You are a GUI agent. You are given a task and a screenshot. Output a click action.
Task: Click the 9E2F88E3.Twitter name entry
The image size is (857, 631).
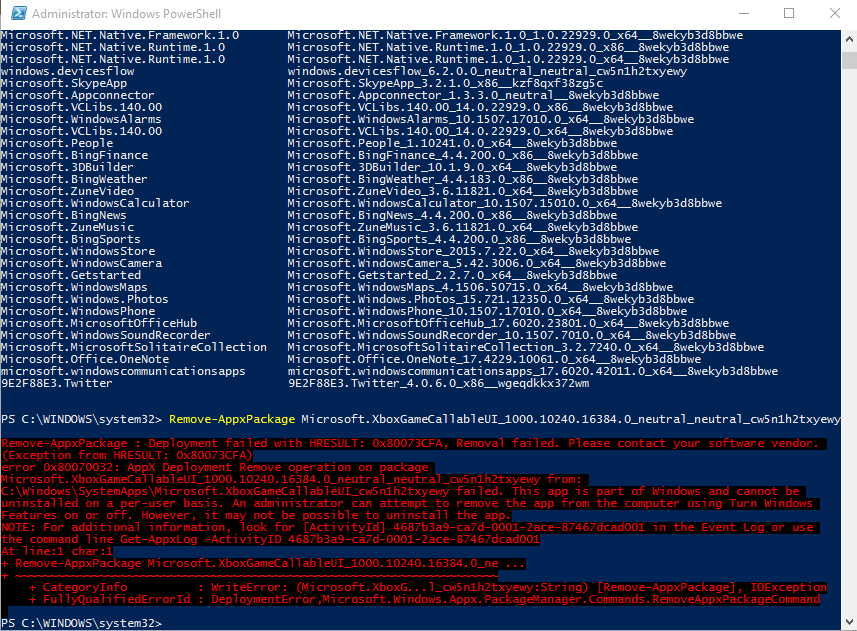pos(56,384)
